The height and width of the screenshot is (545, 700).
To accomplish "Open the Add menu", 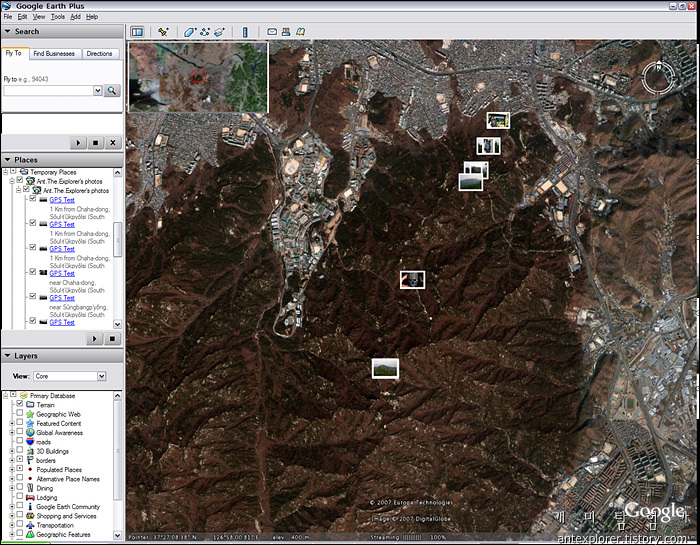I will (75, 17).
